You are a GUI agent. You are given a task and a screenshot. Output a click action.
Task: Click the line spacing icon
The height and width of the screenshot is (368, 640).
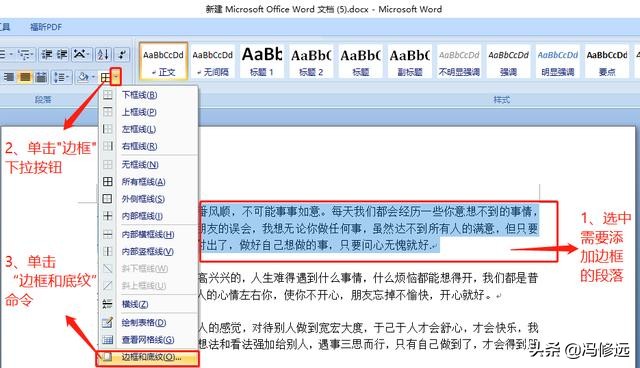coord(59,77)
